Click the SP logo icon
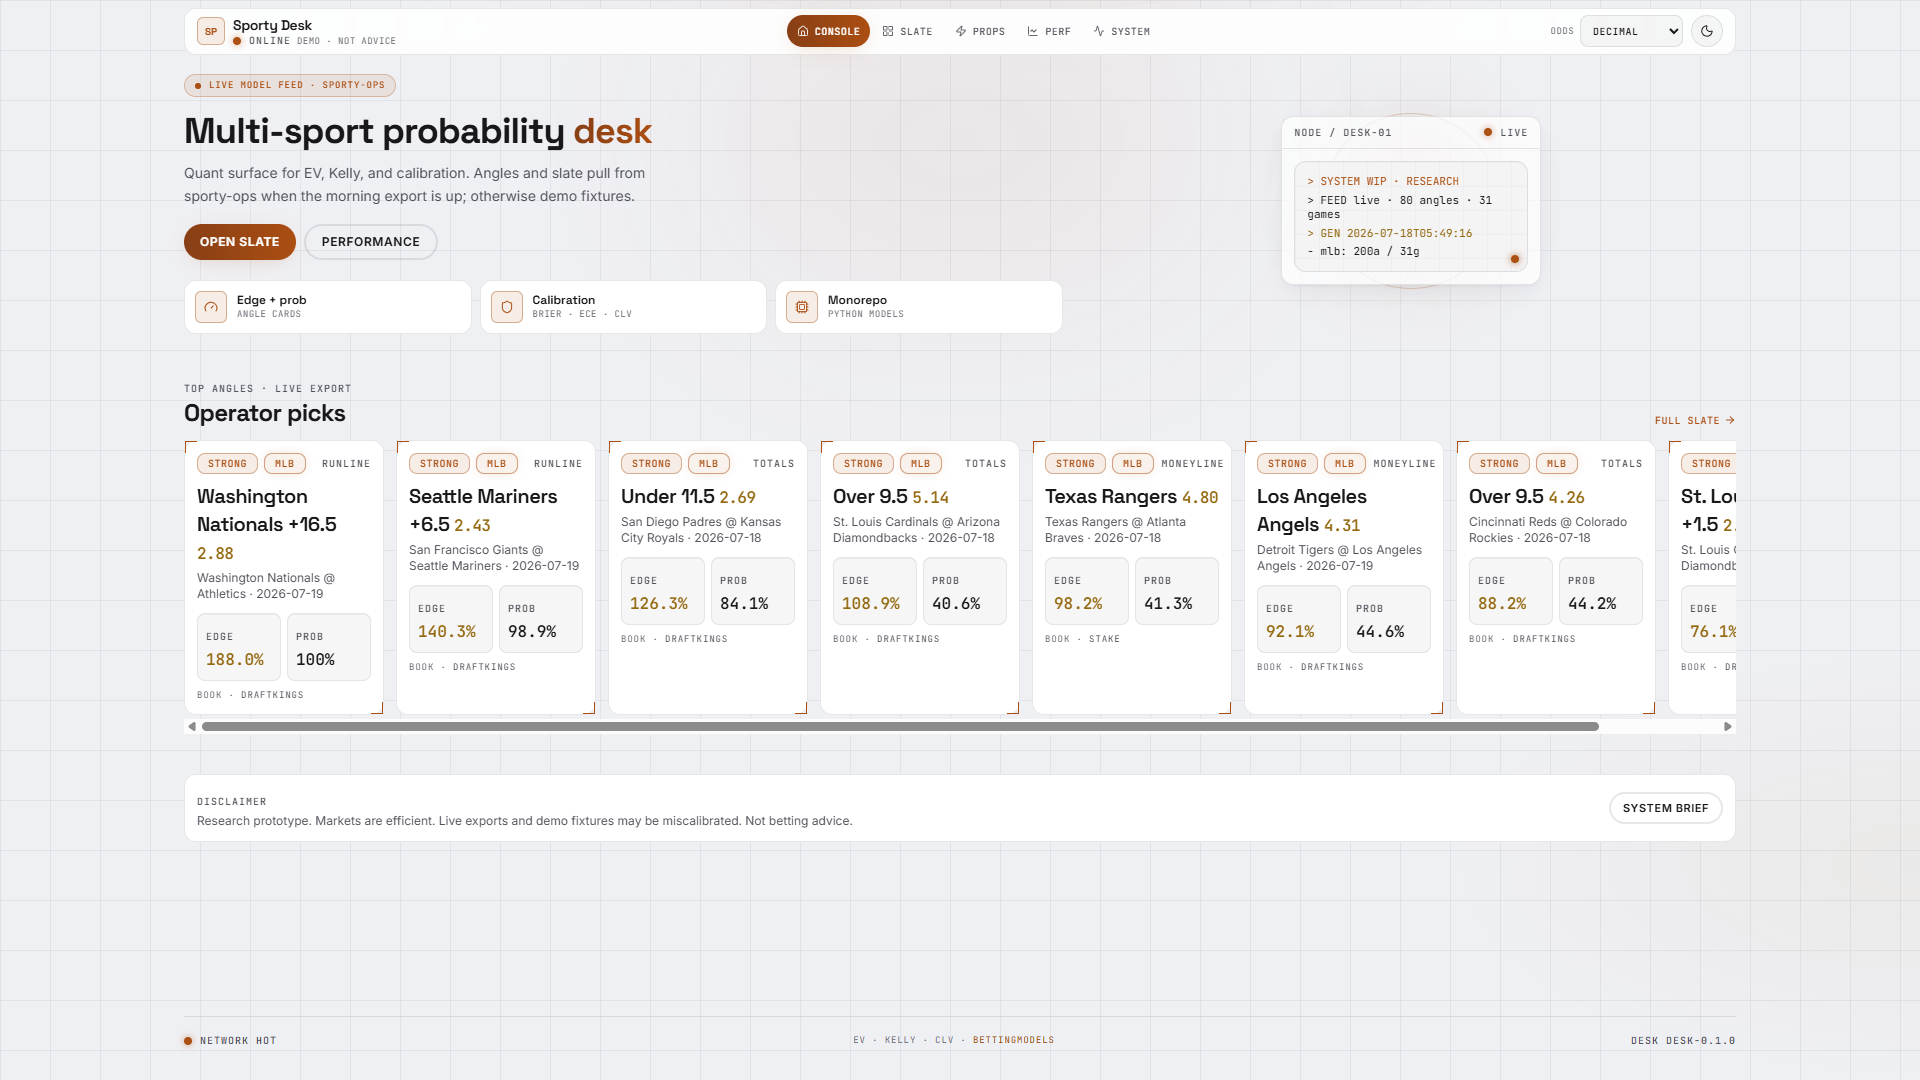 [x=211, y=31]
